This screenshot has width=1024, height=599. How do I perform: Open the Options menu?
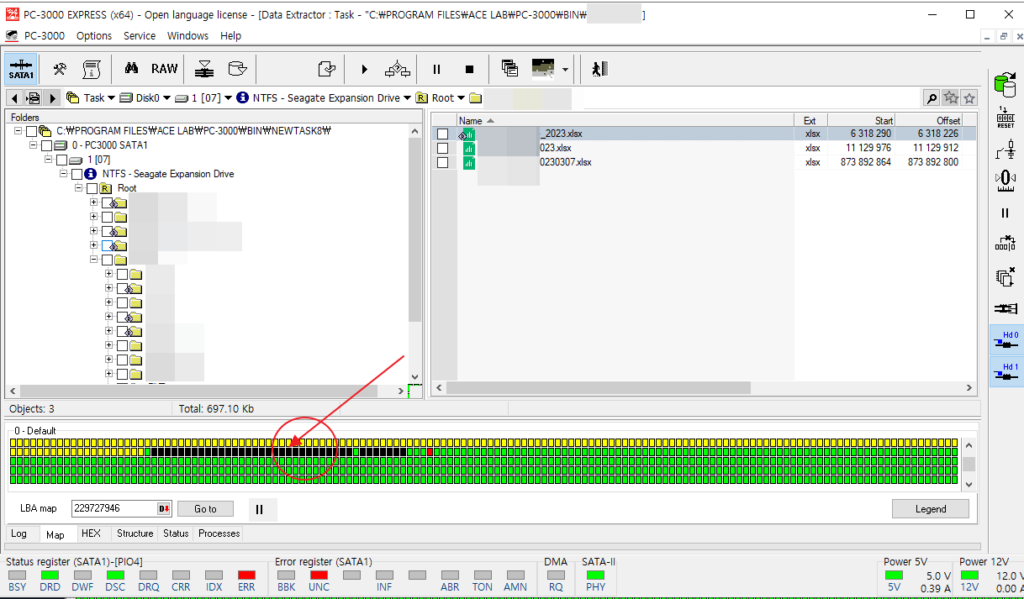(x=94, y=36)
